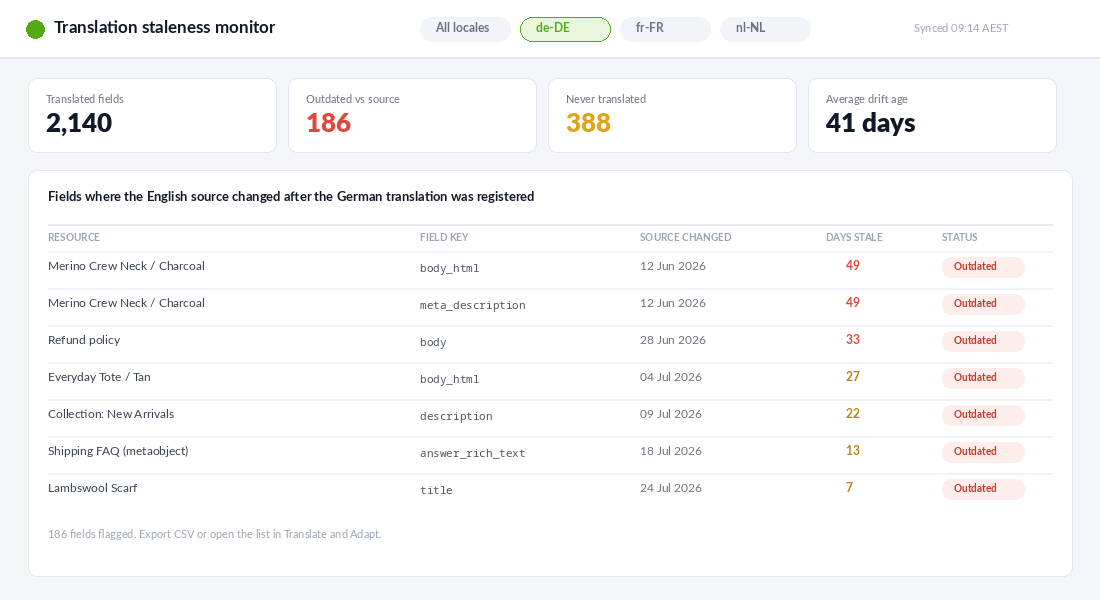
Task: Click Outdated badge for Everyday Tote / Tan
Action: [983, 378]
